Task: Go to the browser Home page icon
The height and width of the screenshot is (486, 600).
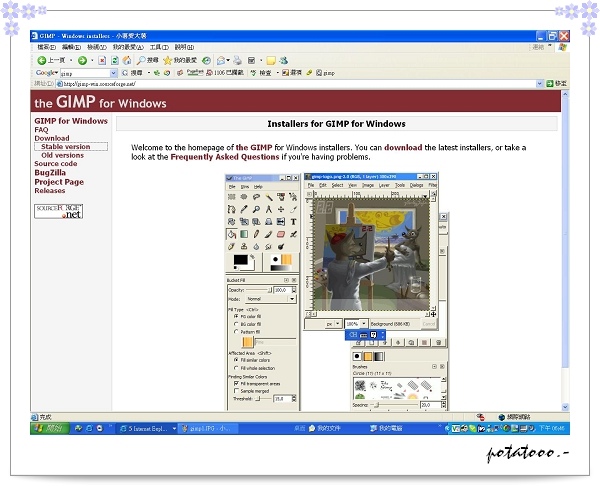Action: point(127,60)
